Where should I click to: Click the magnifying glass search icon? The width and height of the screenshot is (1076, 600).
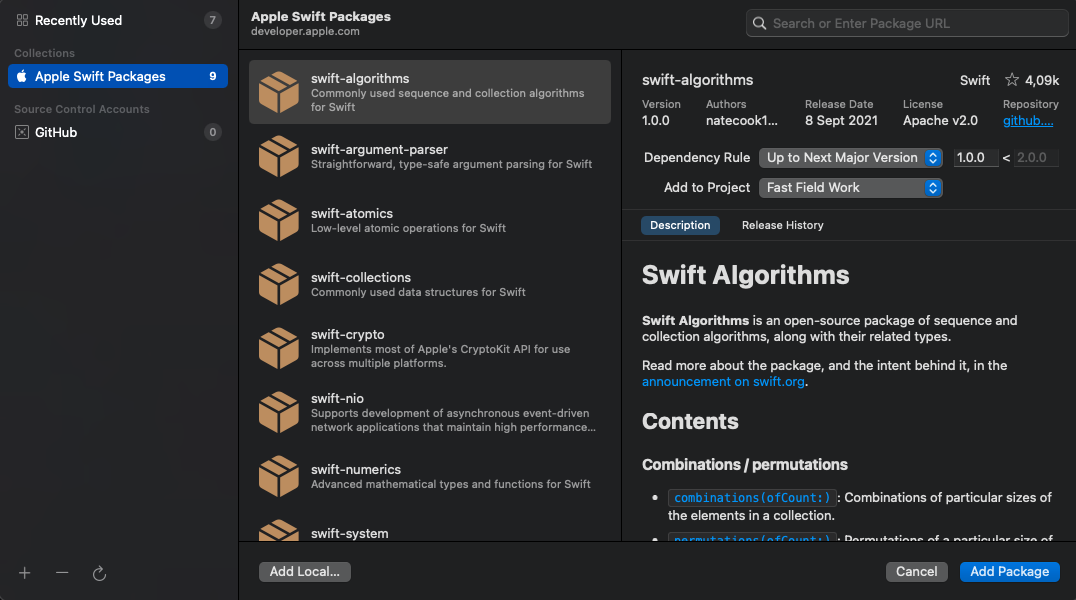click(x=759, y=23)
